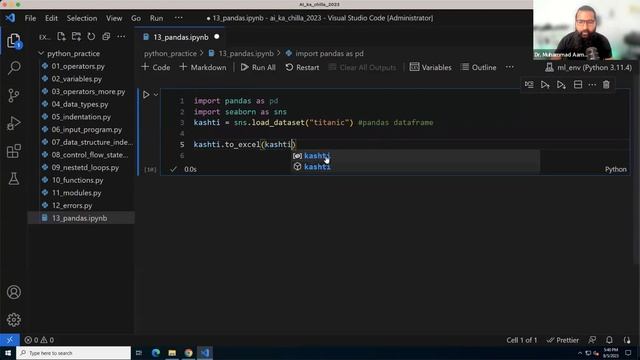Open the remote window indicator
640x360 pixels.
pos(9,340)
